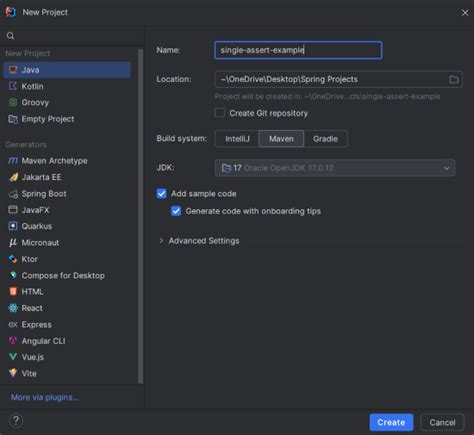Click inside the project Name field

pos(298,50)
